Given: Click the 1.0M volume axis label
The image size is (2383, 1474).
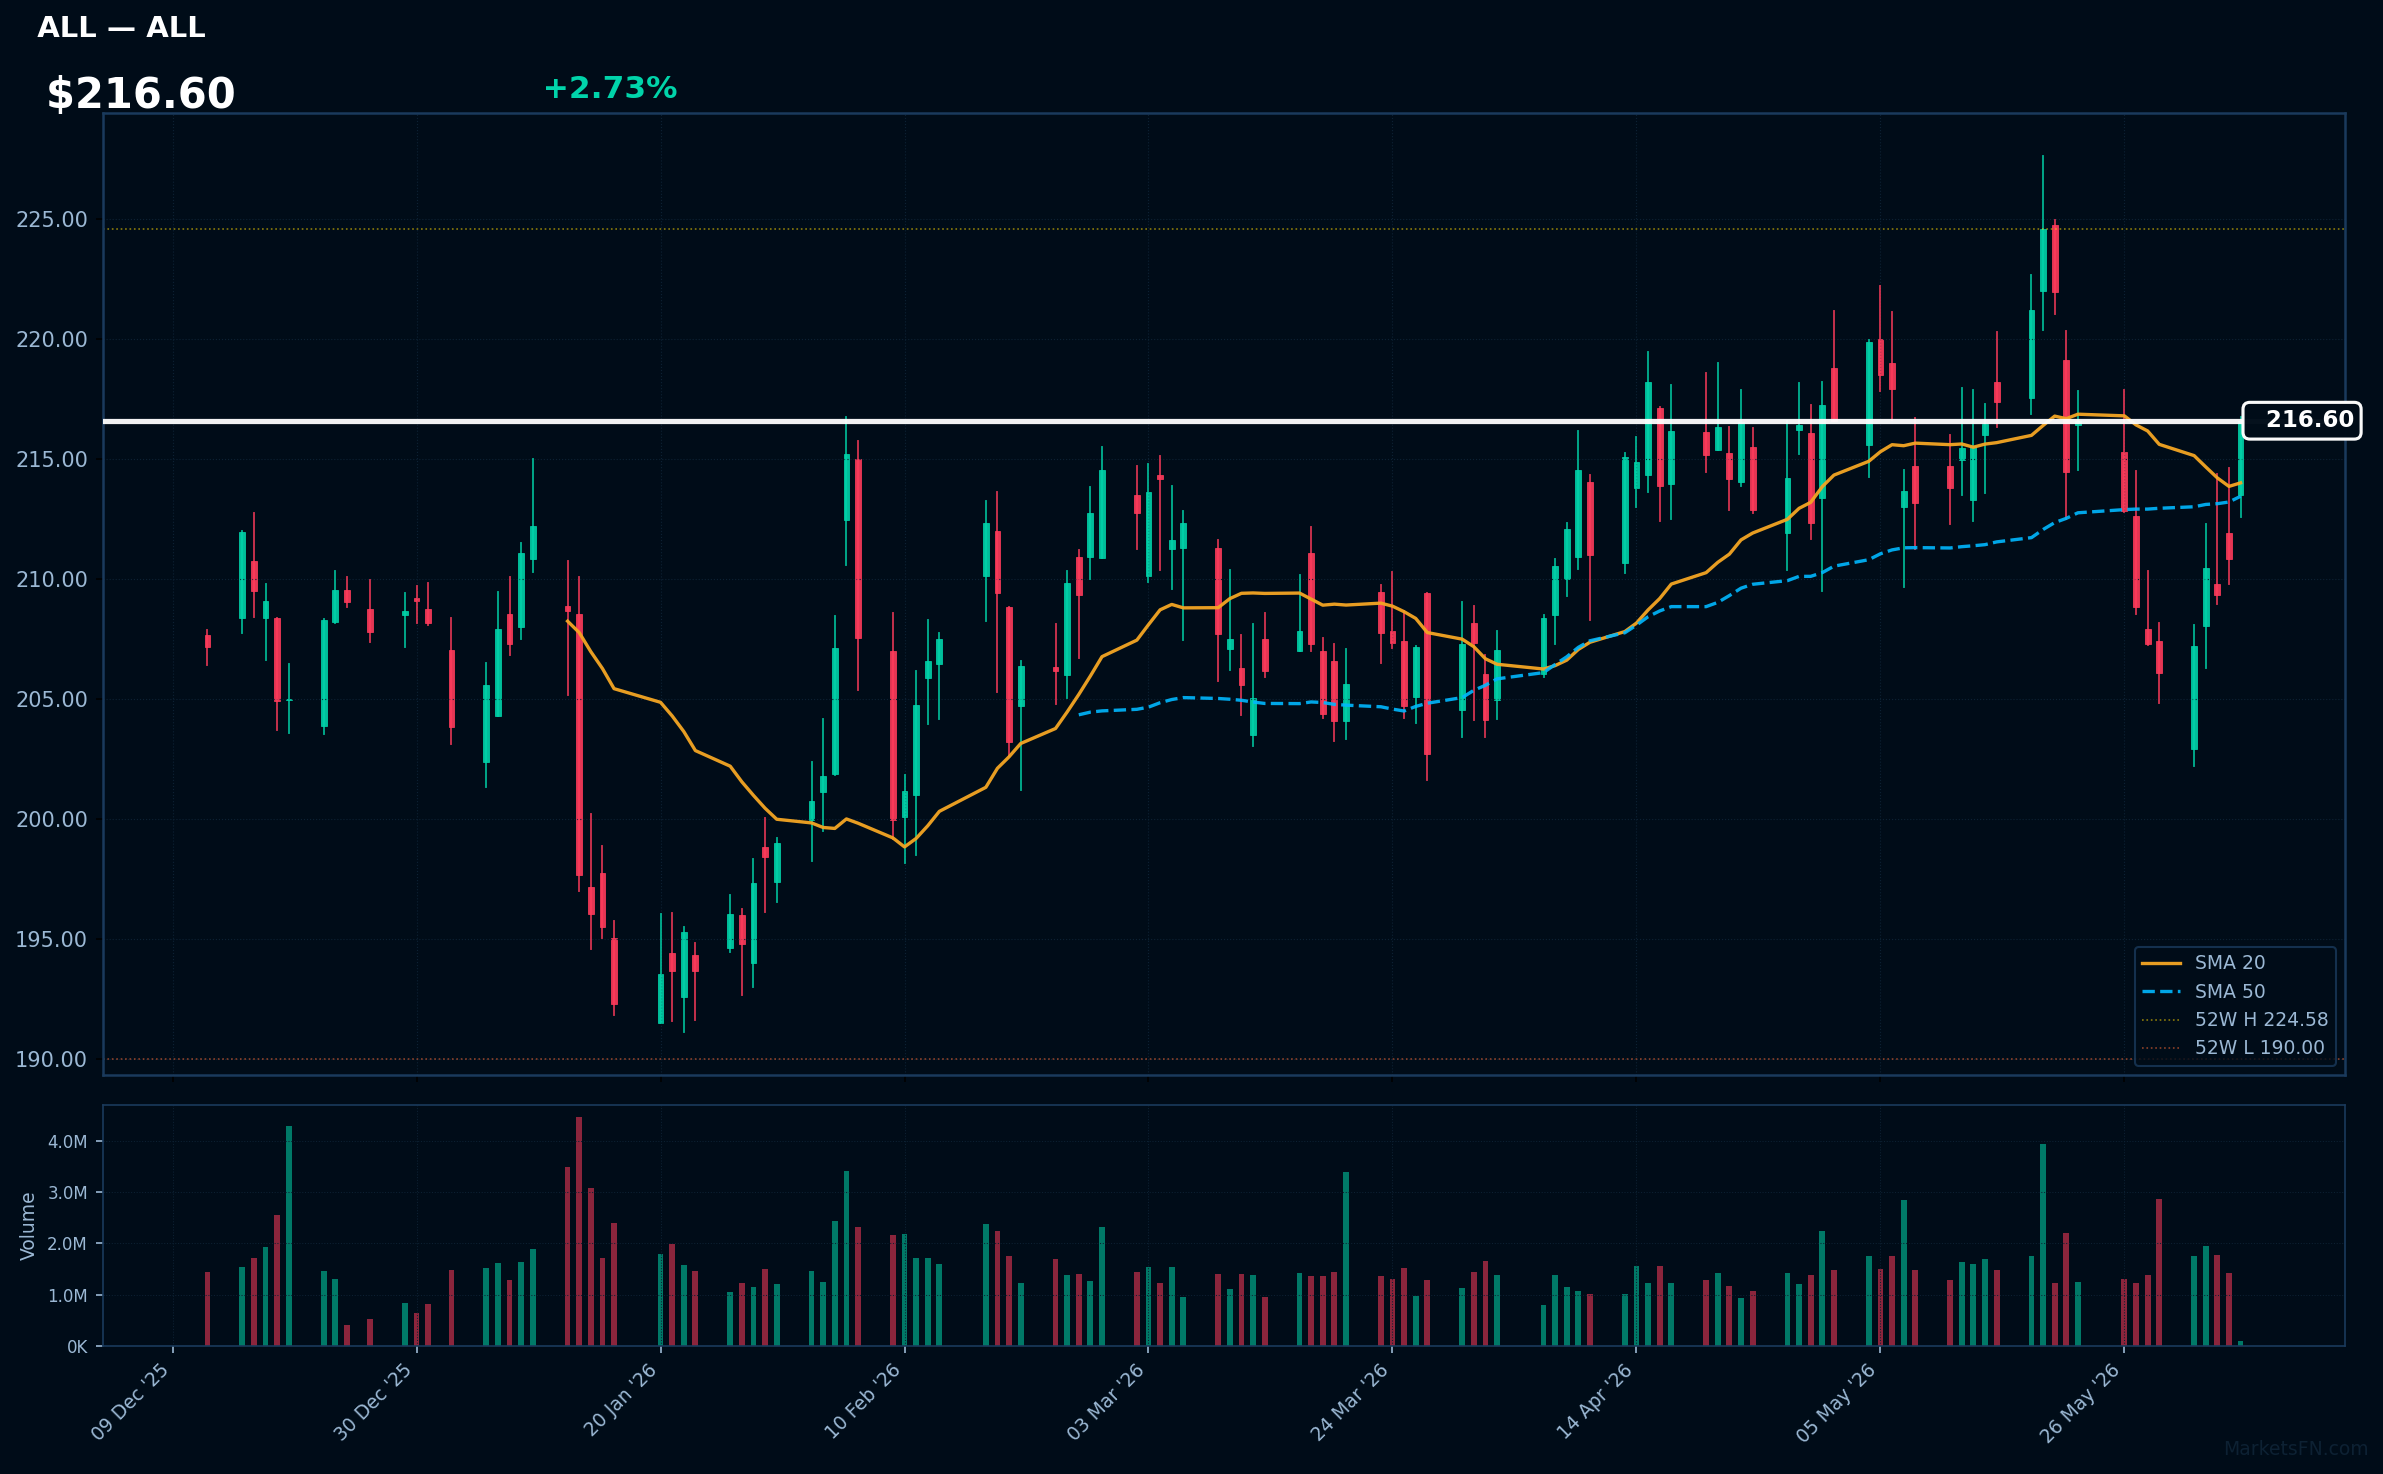Looking at the screenshot, I should [68, 1296].
